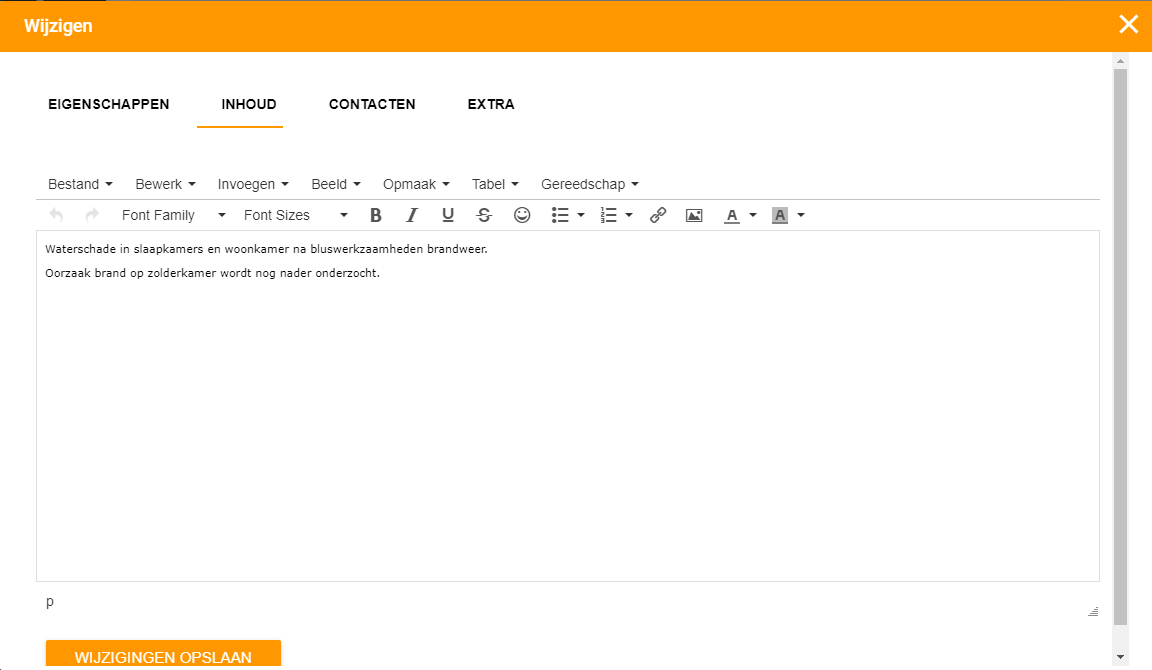Screen dimensions: 1152x670
Task: Undo the last edit
Action: coord(56,215)
